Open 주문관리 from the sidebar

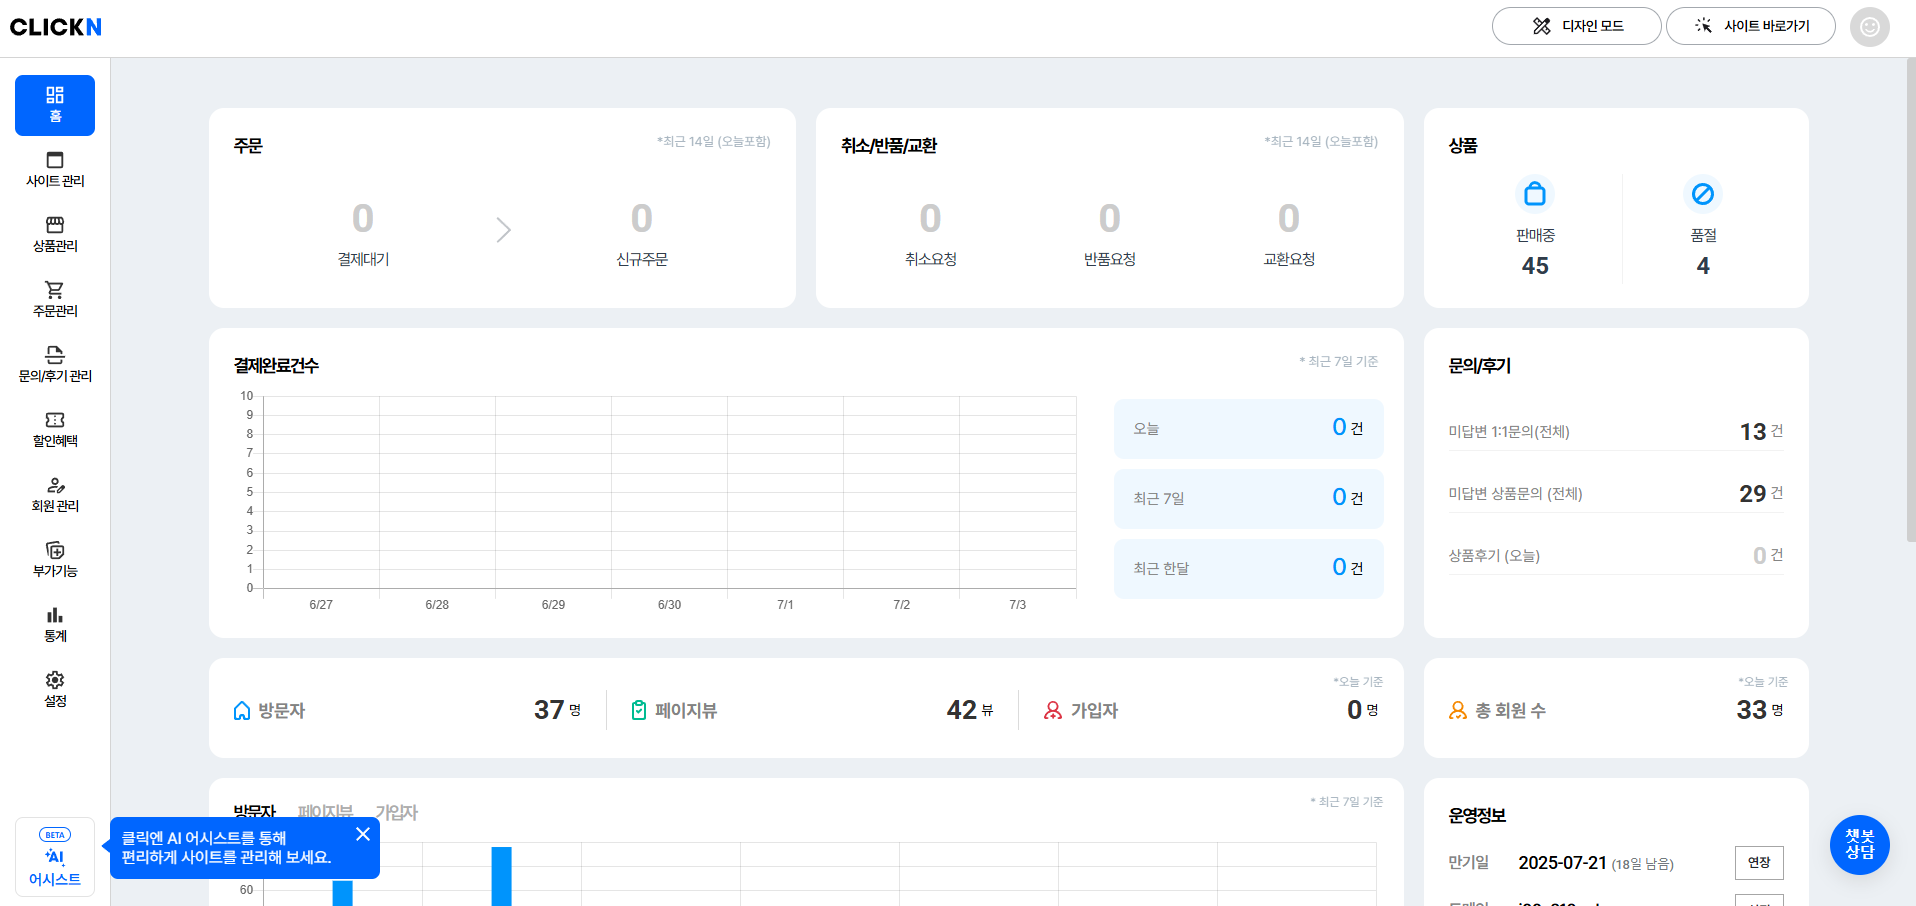click(x=55, y=300)
